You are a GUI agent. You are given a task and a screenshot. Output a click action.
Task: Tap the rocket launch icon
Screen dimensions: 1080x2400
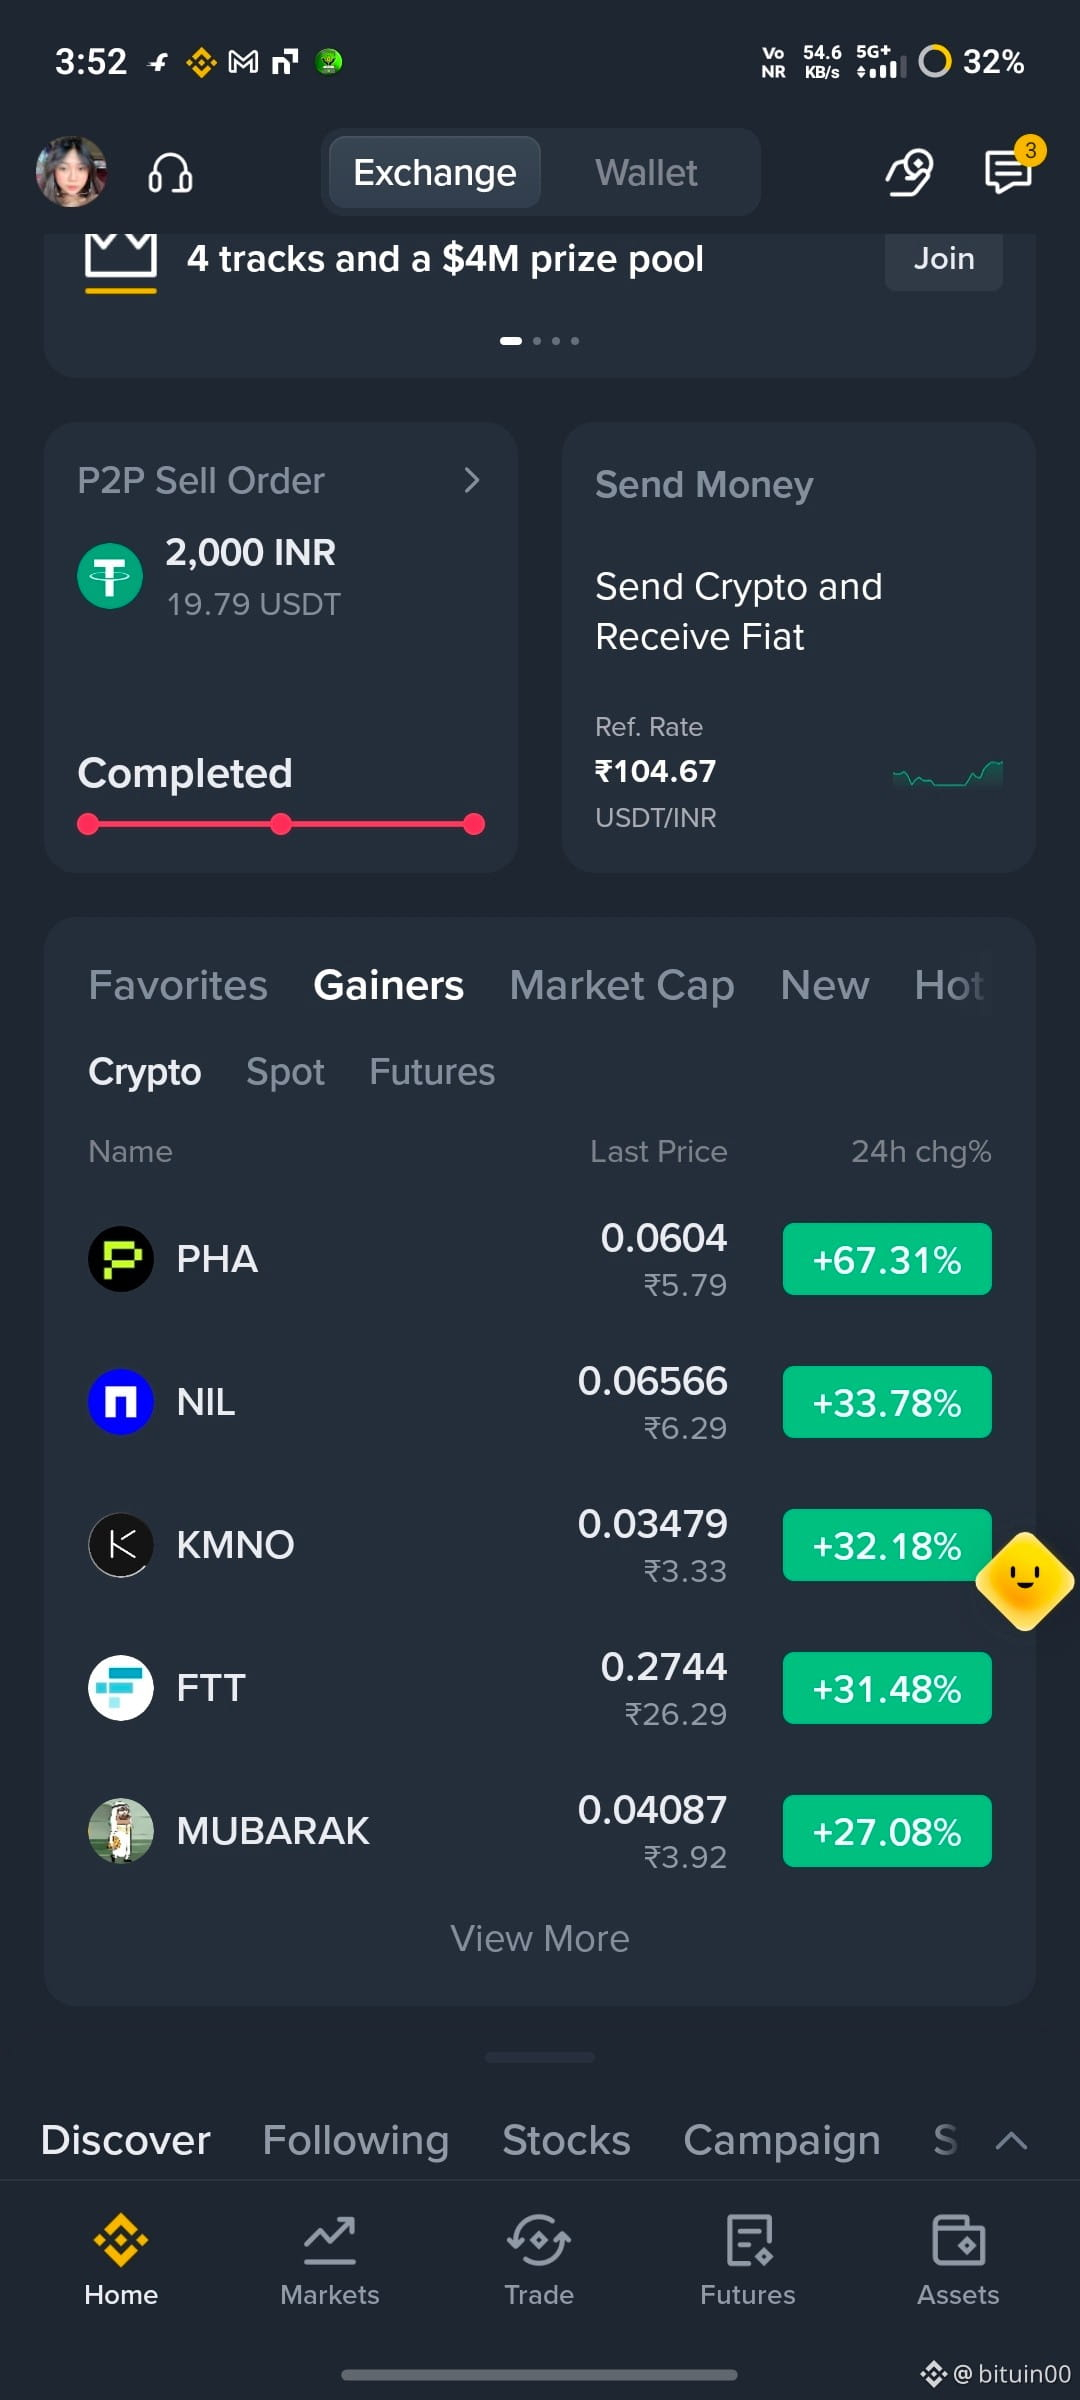tap(909, 173)
